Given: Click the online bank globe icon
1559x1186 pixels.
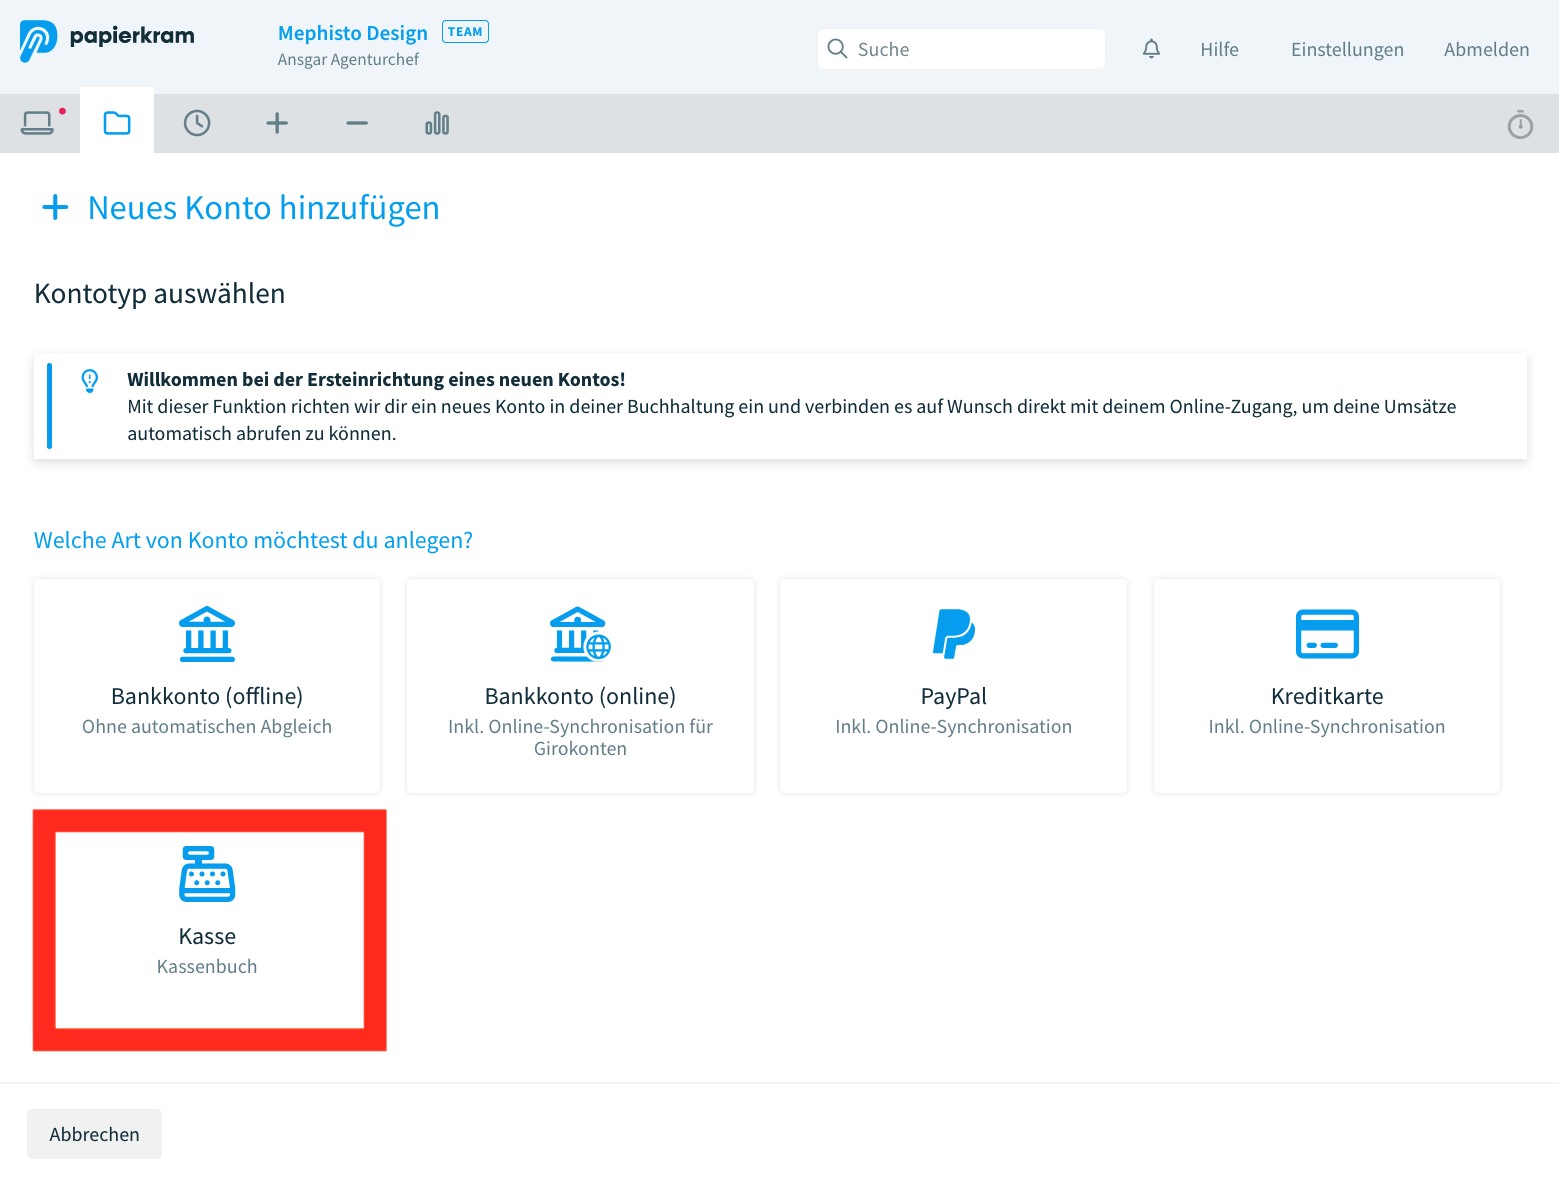Looking at the screenshot, I should 580,634.
